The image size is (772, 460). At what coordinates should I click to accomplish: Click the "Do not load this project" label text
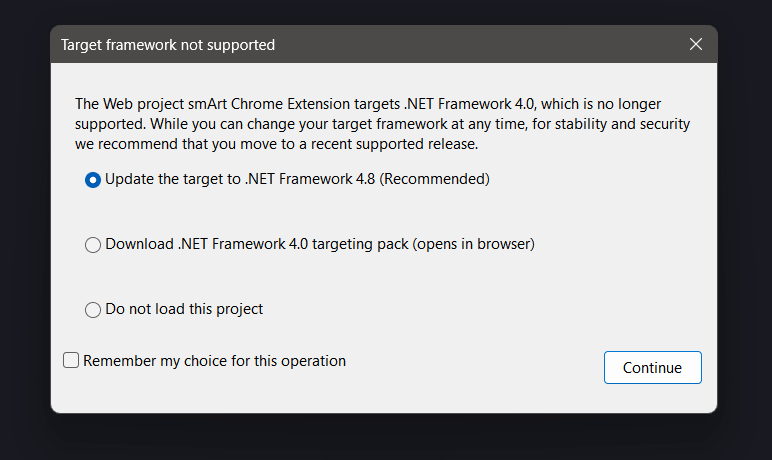coord(184,309)
